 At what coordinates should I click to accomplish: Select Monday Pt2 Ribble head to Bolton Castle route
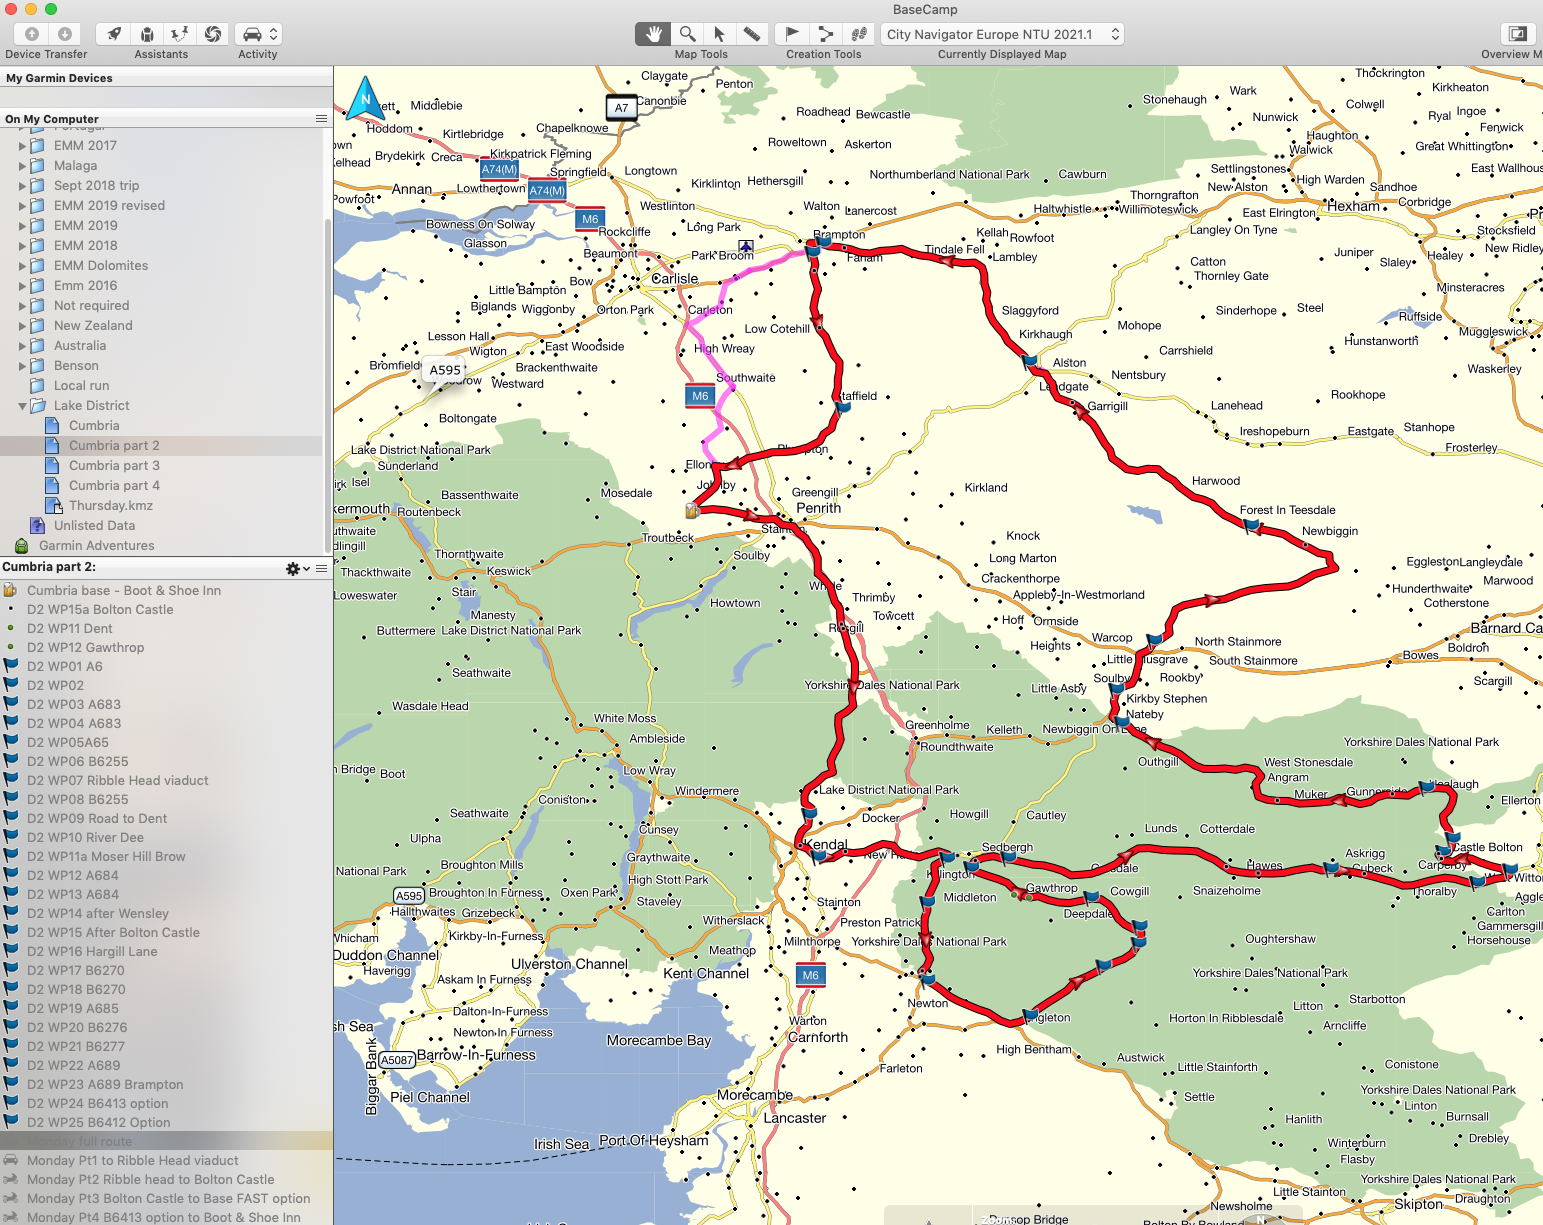coord(150,1179)
